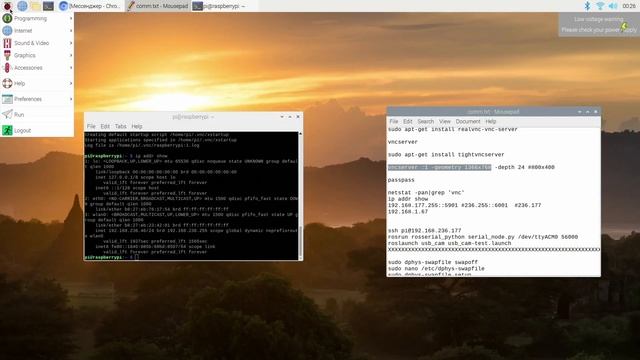Click the Bluetooth tray icon
The image size is (640, 360).
587,6
